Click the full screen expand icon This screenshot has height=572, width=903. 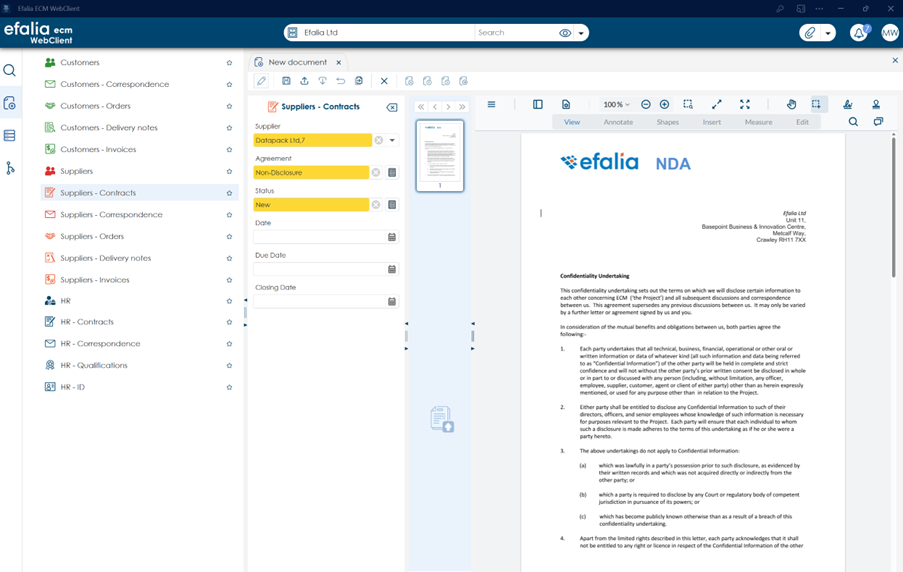pos(745,104)
